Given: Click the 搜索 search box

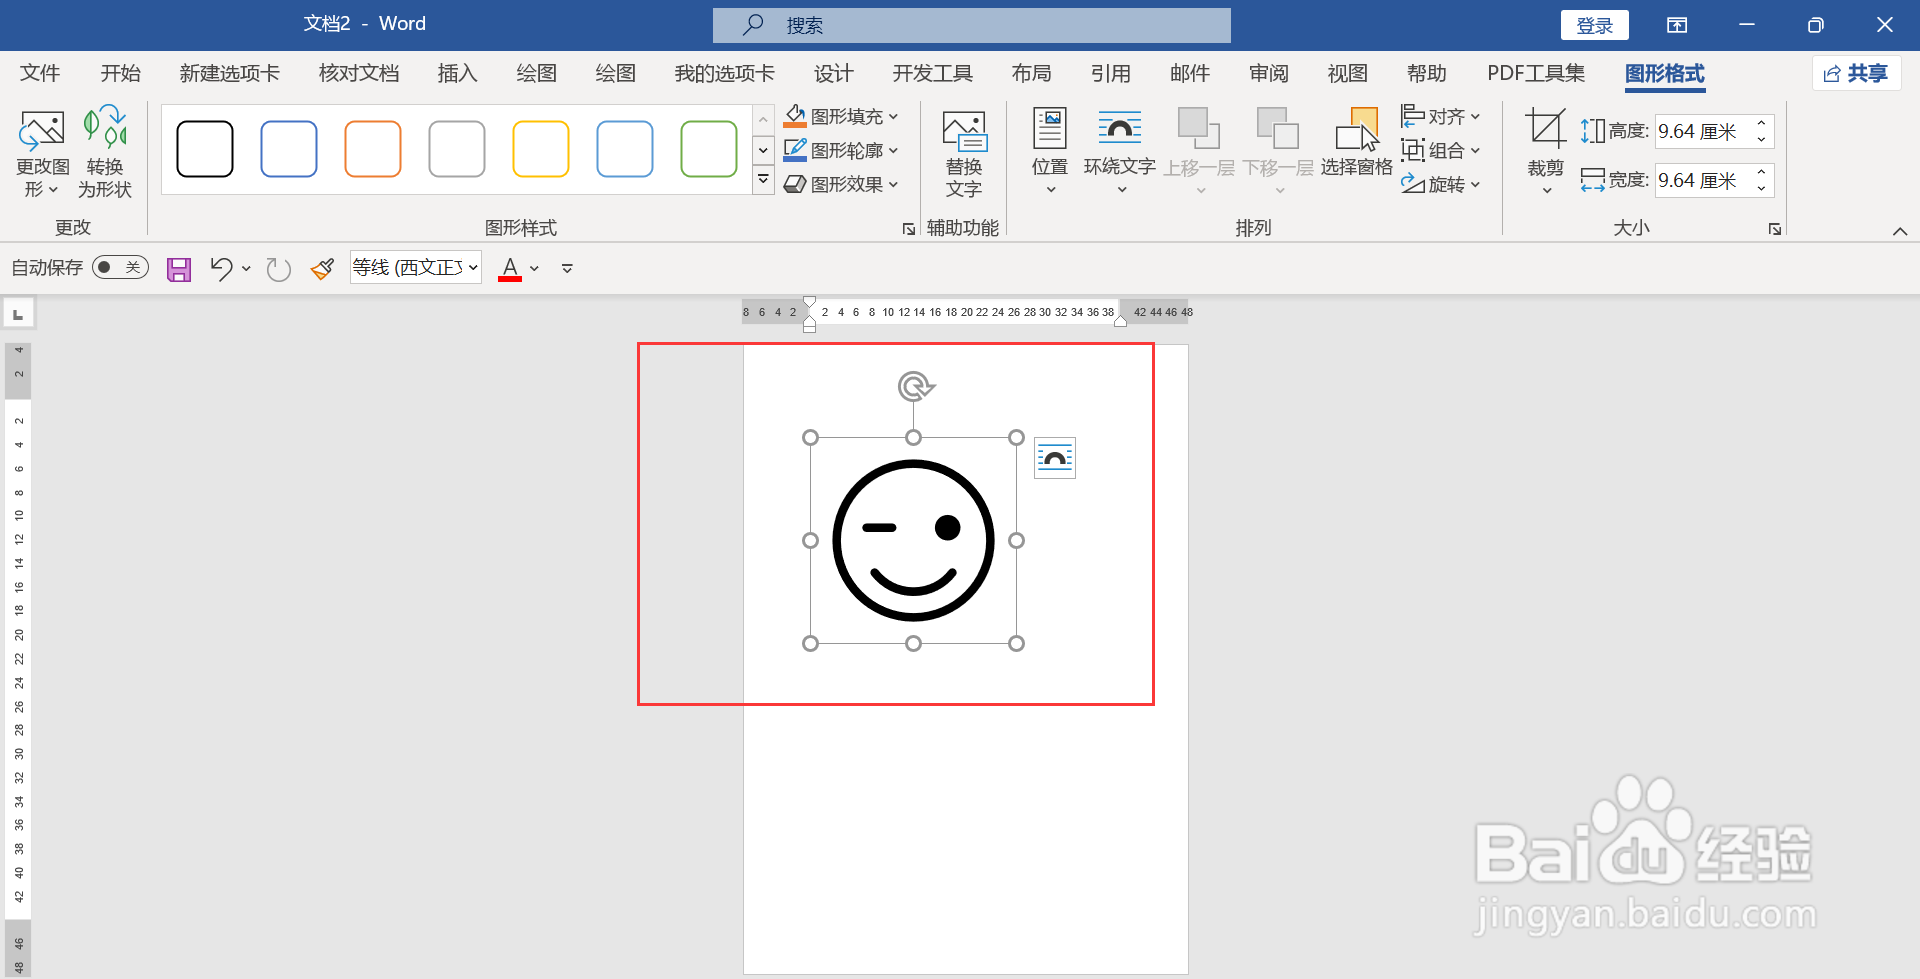Looking at the screenshot, I should [972, 25].
